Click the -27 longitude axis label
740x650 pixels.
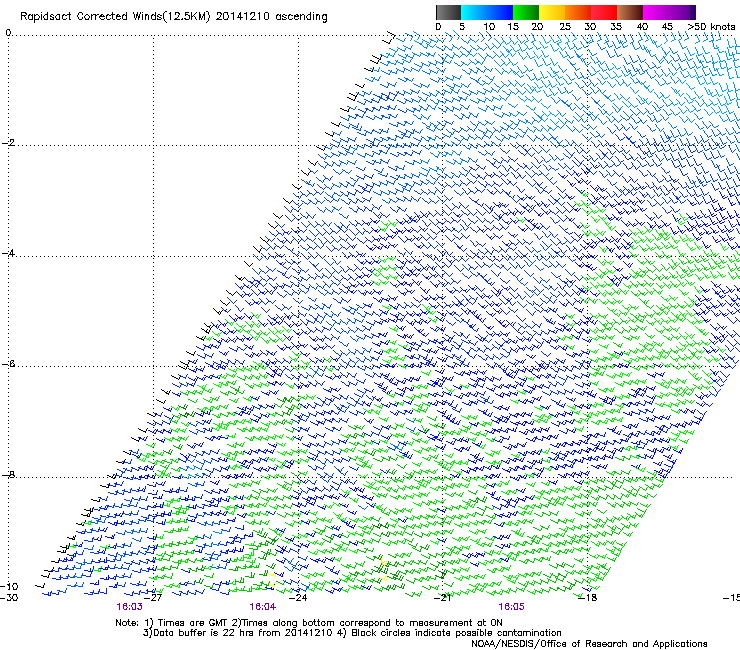click(x=153, y=597)
